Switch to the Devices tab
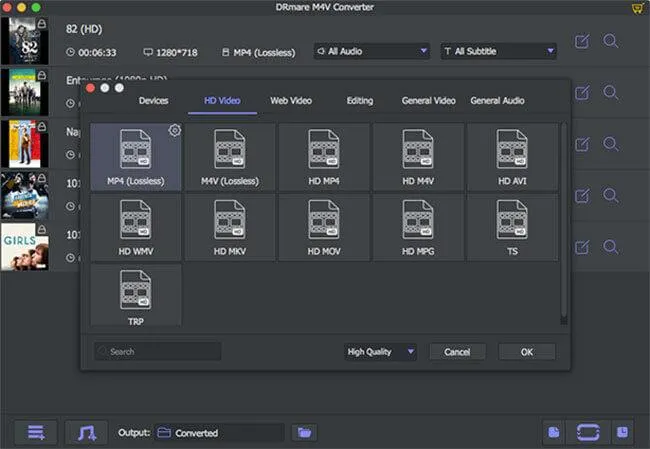Image resolution: width=650 pixels, height=449 pixels. click(x=153, y=100)
